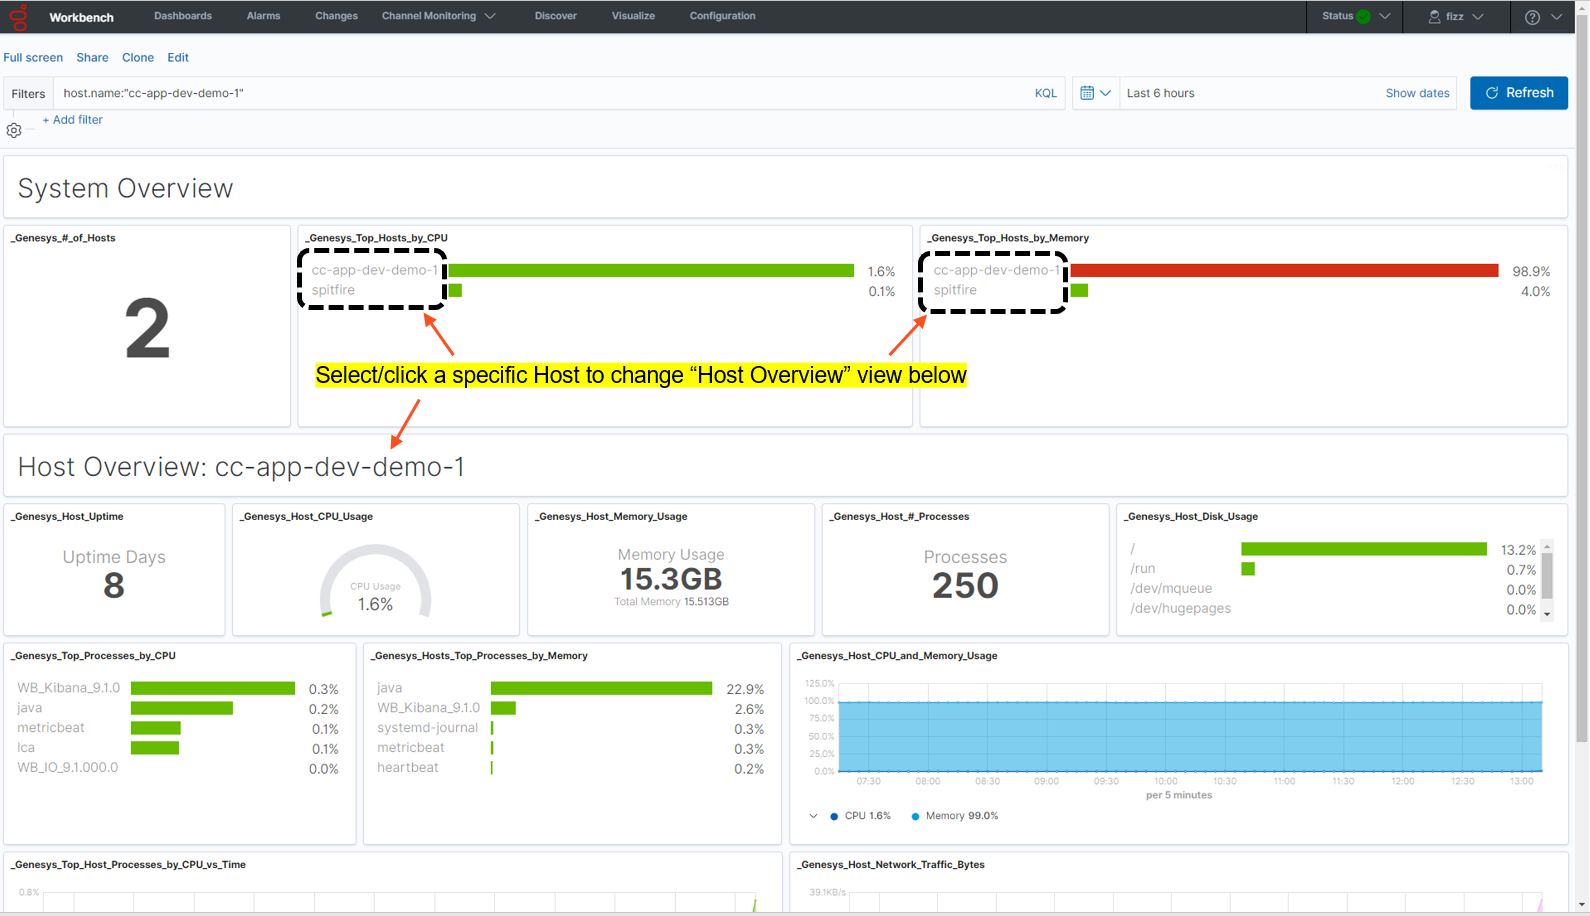Toggle Memory 99.0% legend series dot
Screen dimensions: 1590x916
click(915, 816)
